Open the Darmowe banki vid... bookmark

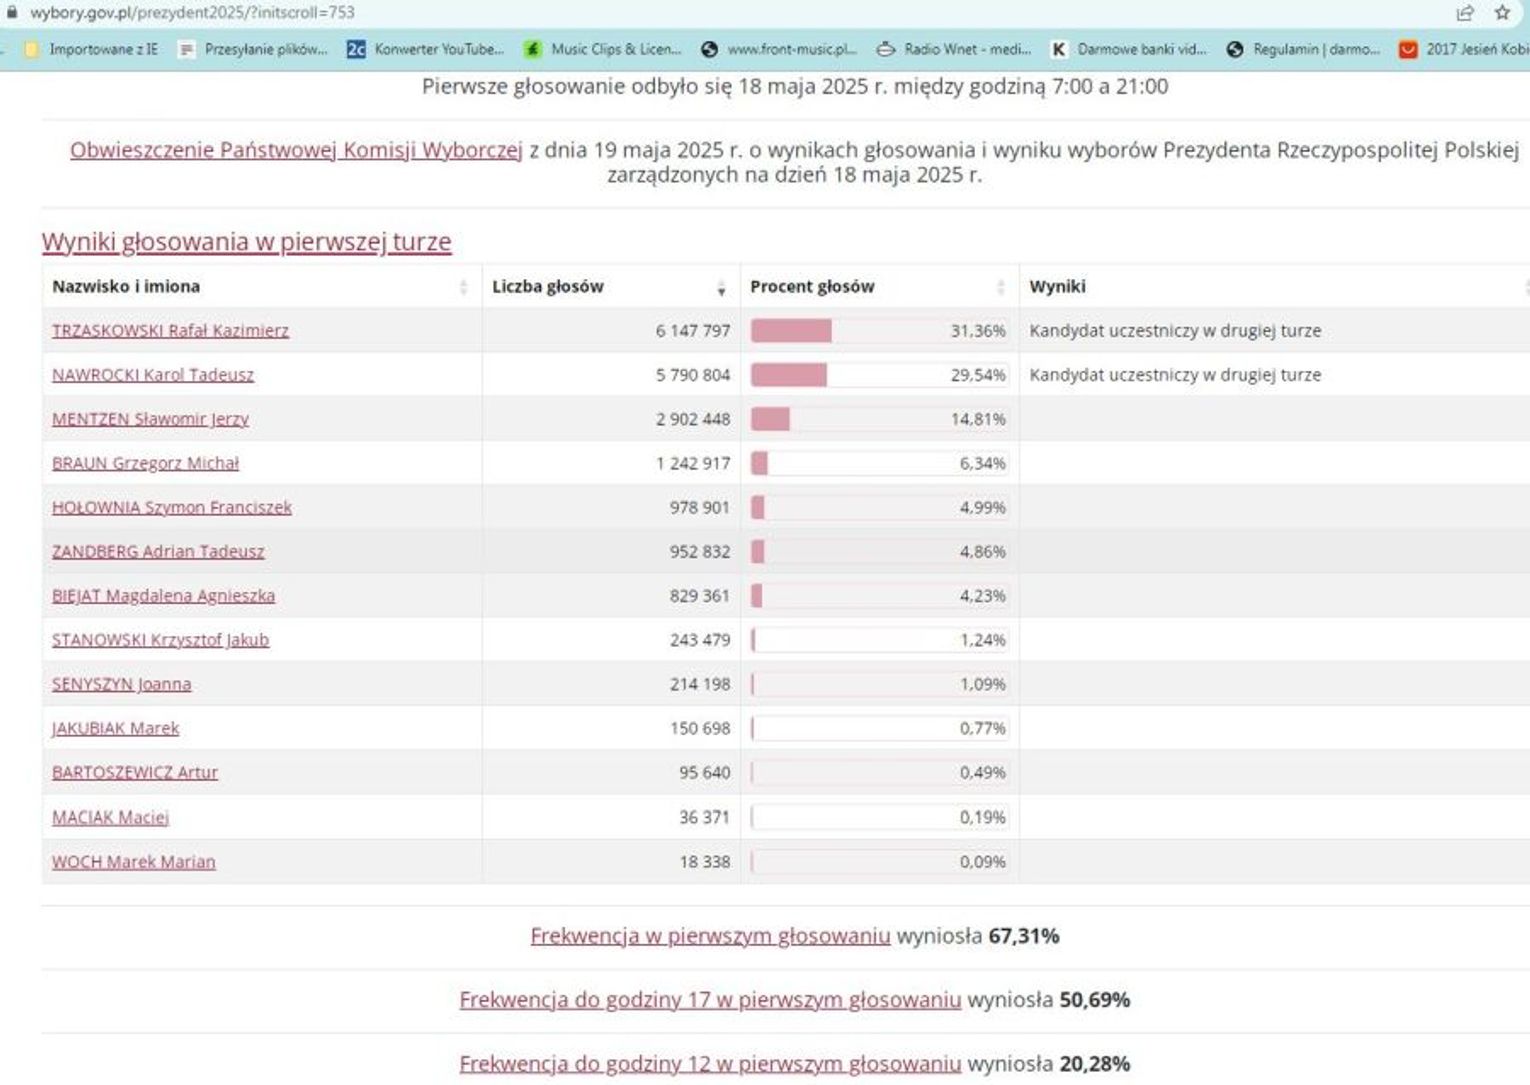click(x=1128, y=49)
